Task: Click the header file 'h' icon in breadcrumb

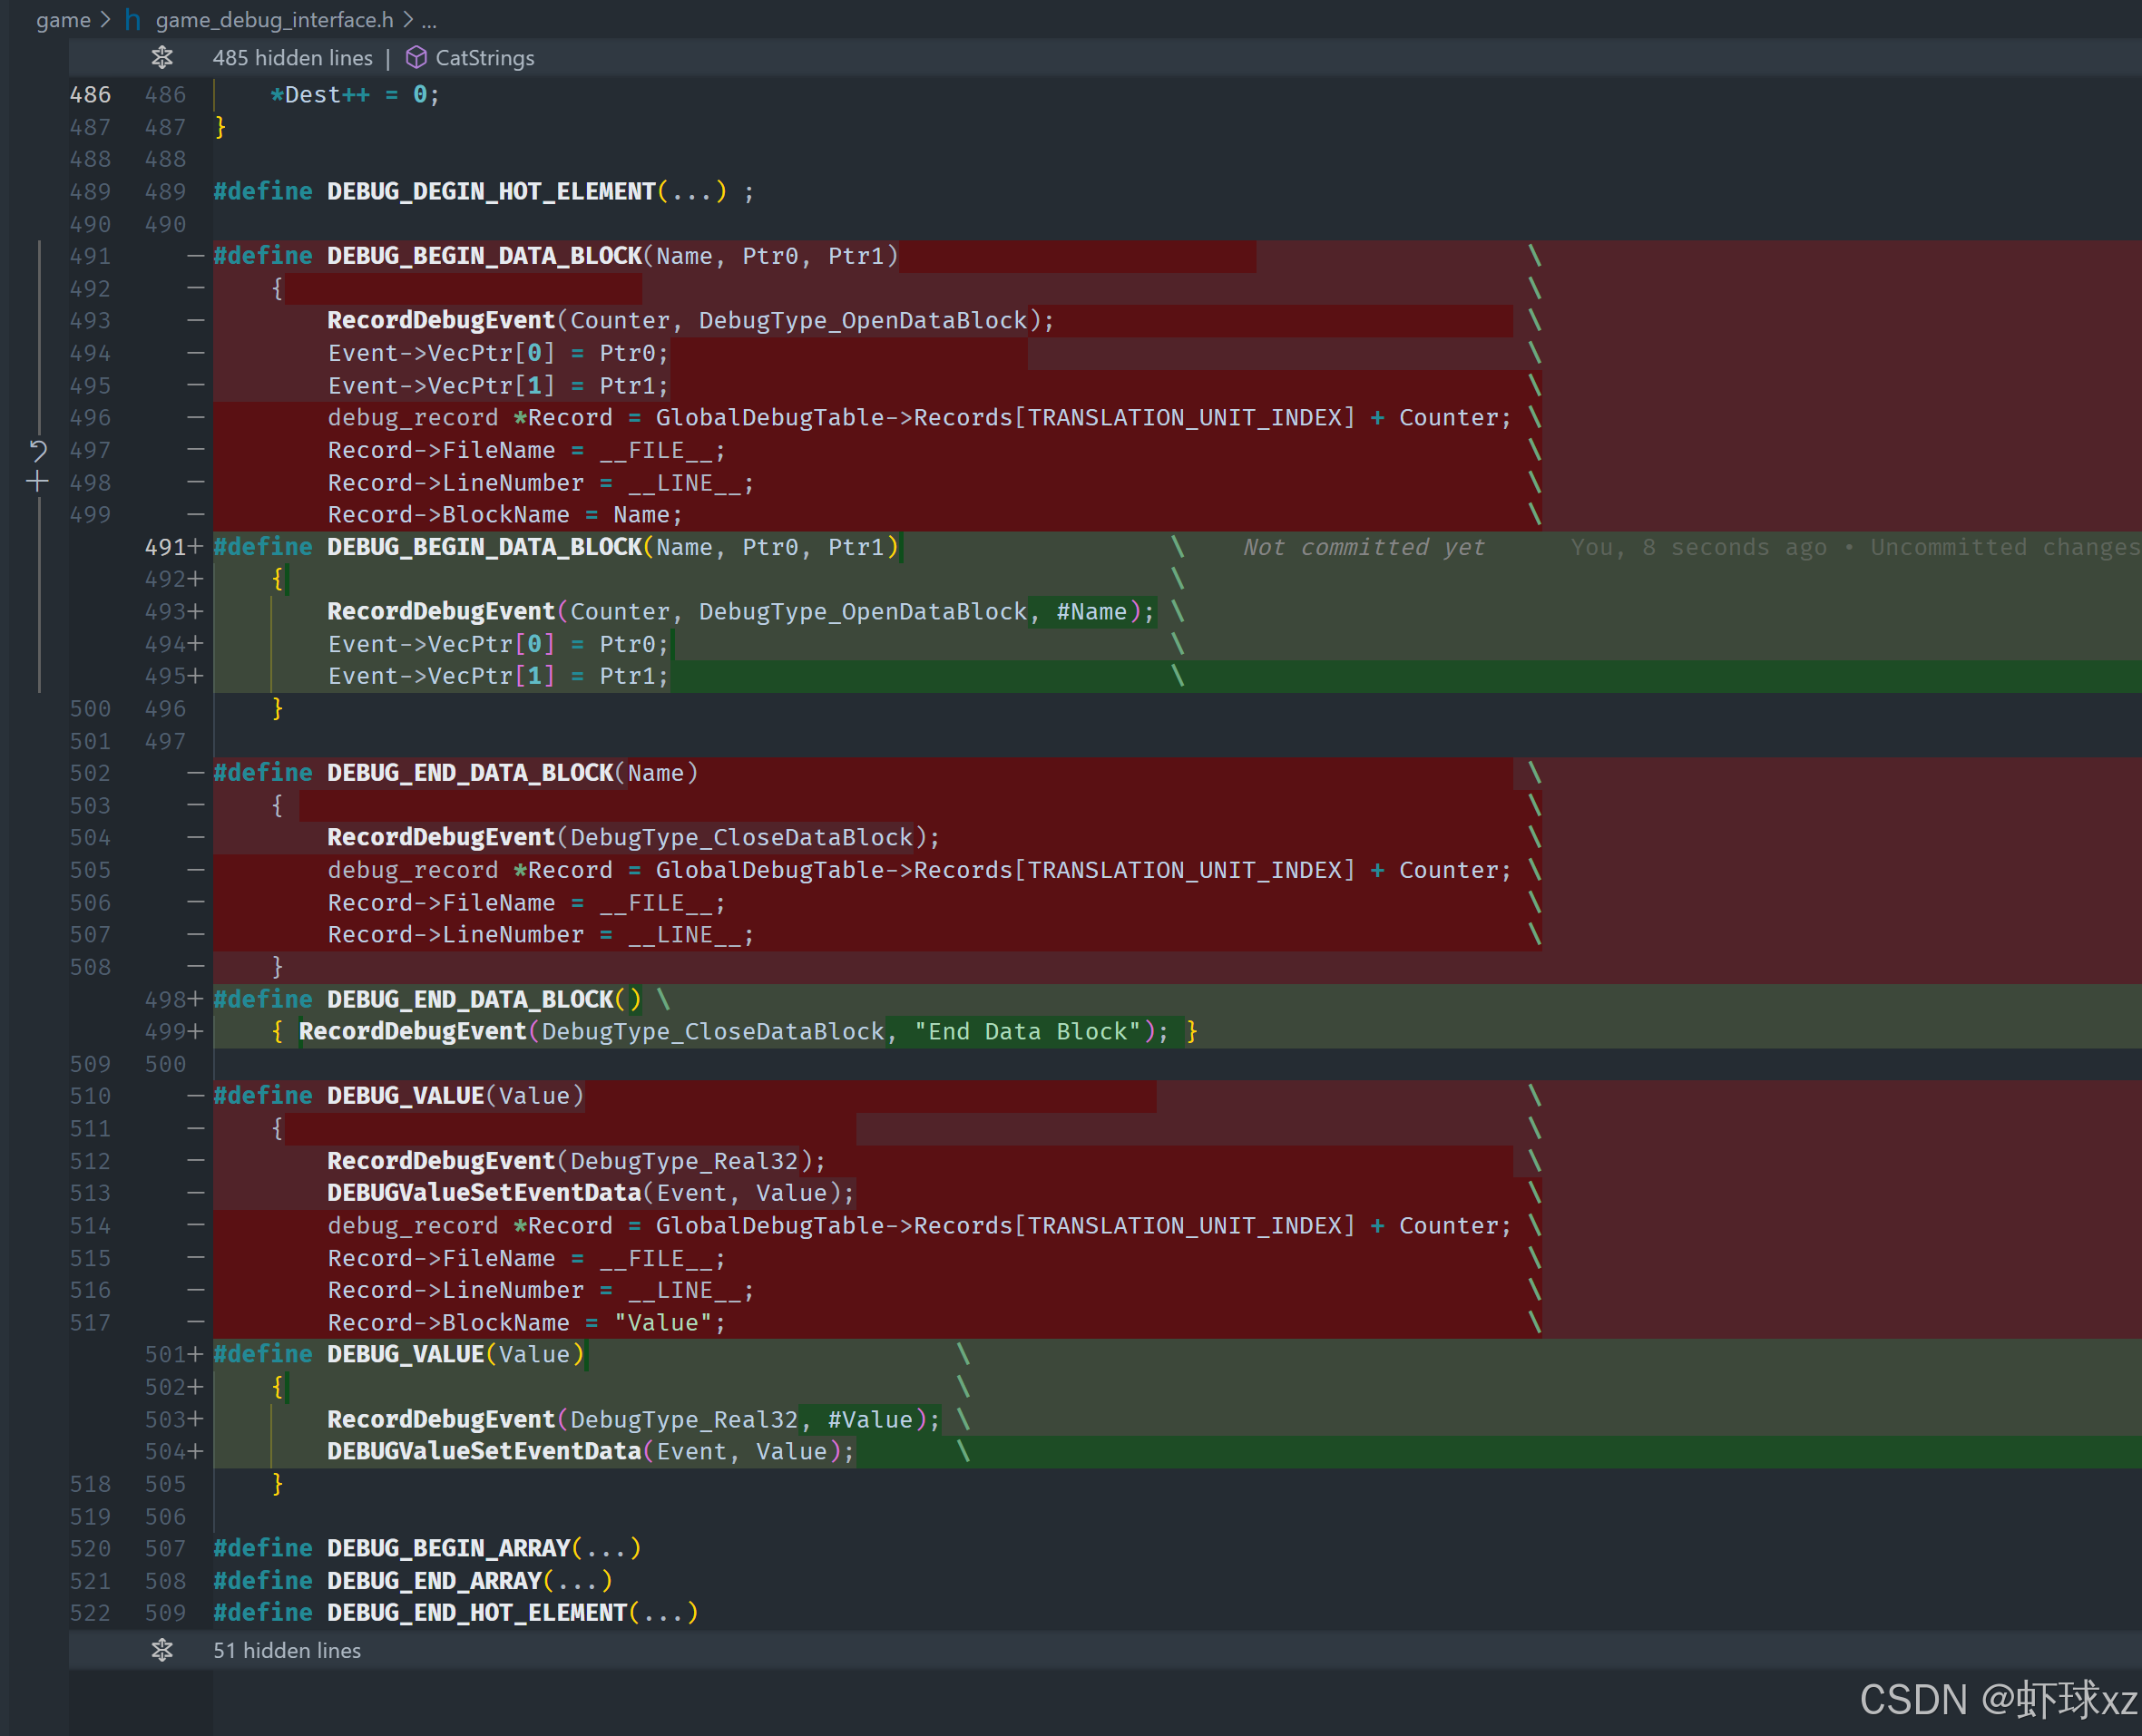Action: pyautogui.click(x=132, y=19)
